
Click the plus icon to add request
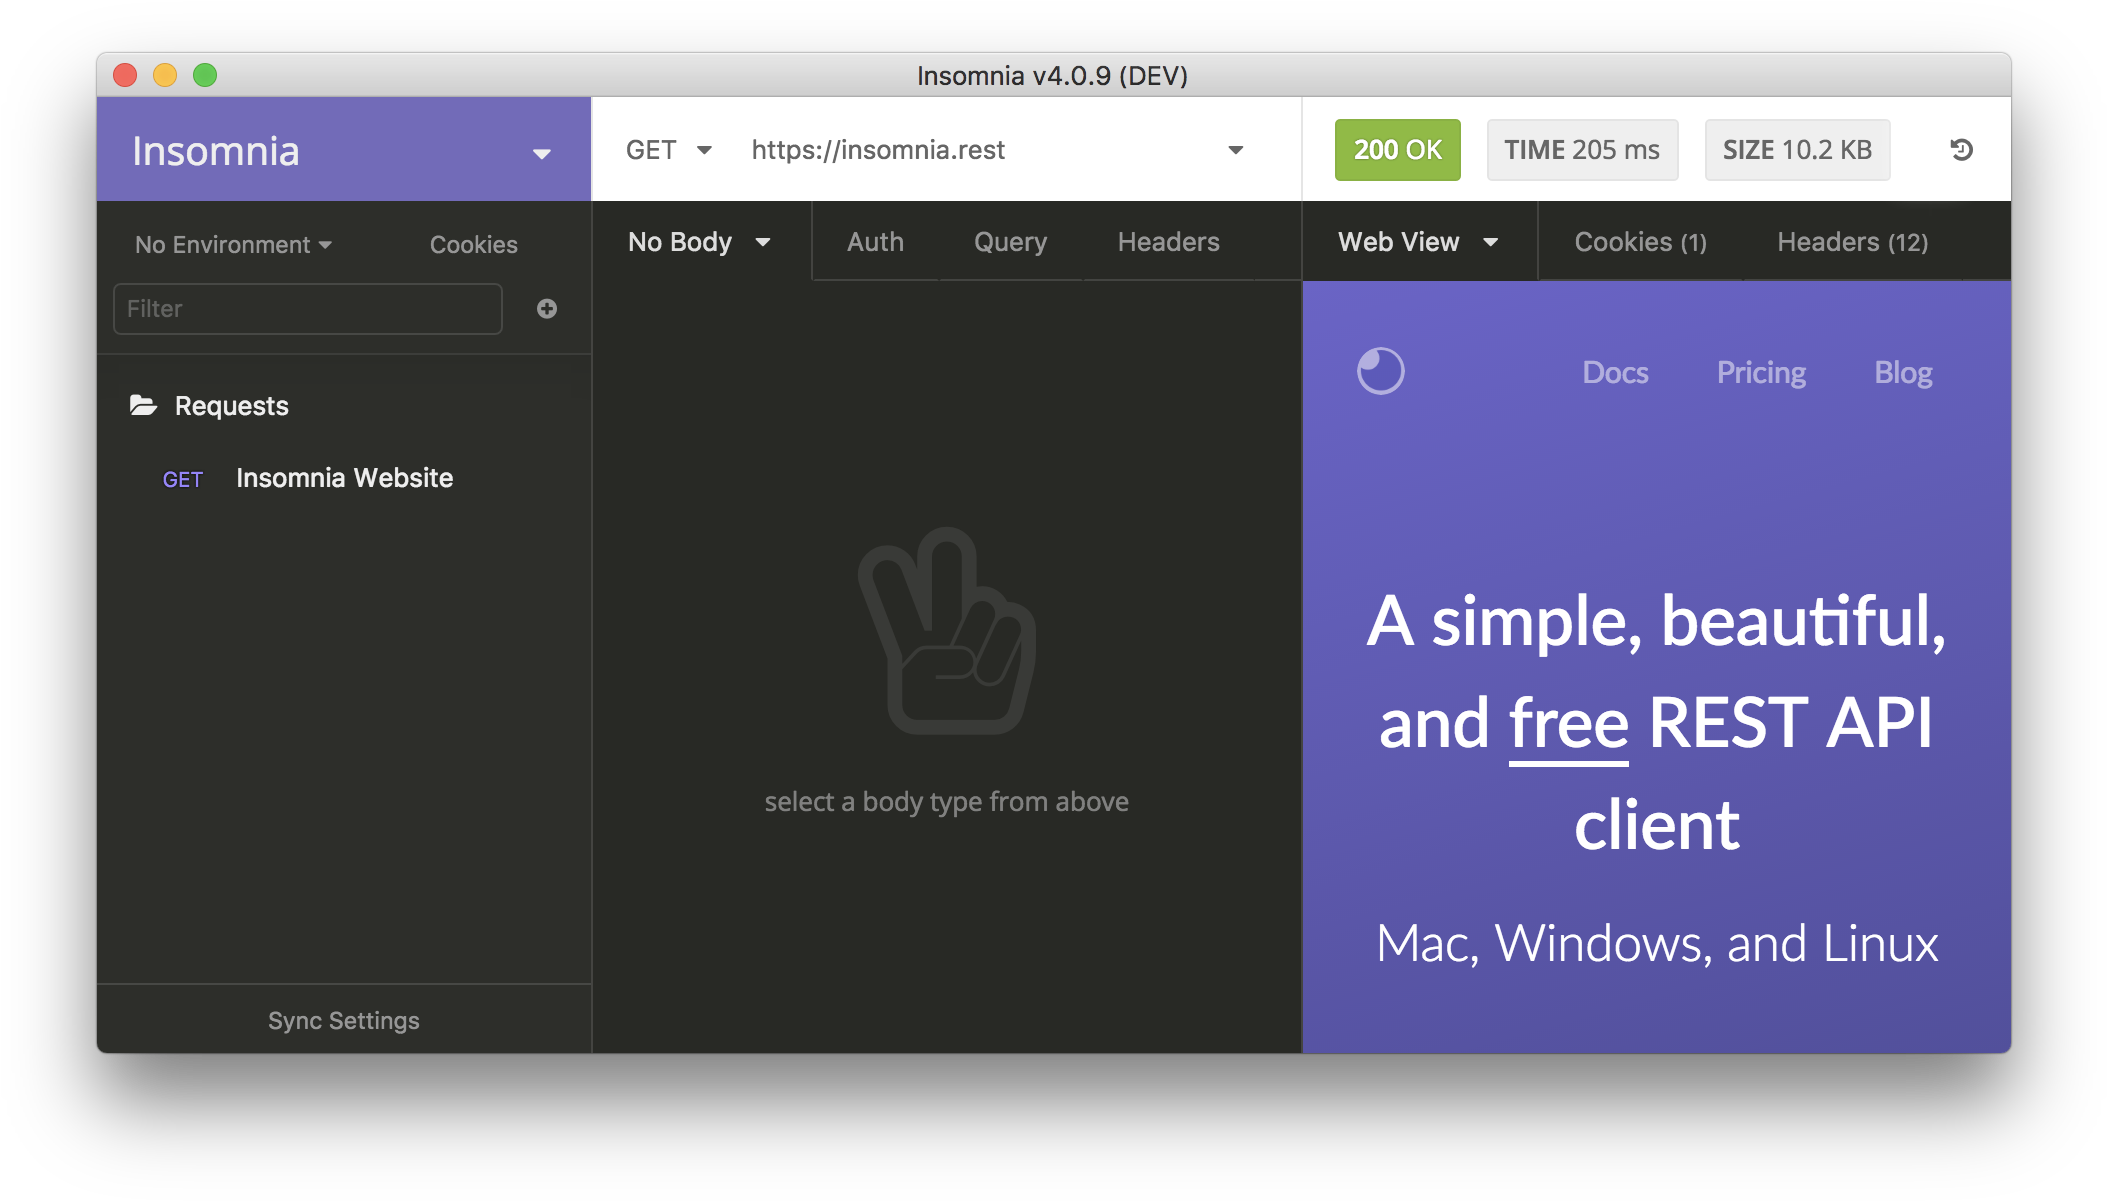[546, 309]
